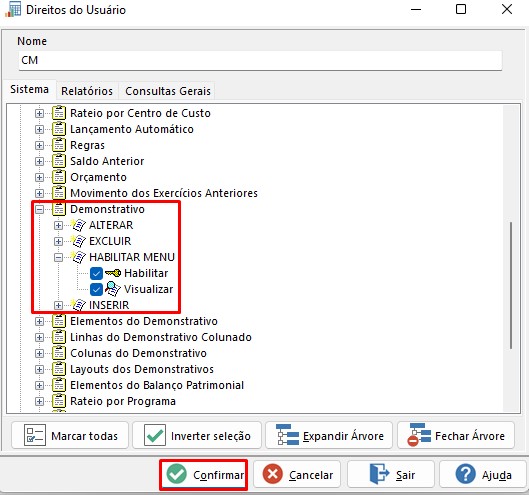
Task: Select the Rateio por Programa label
Action: click(x=123, y=401)
